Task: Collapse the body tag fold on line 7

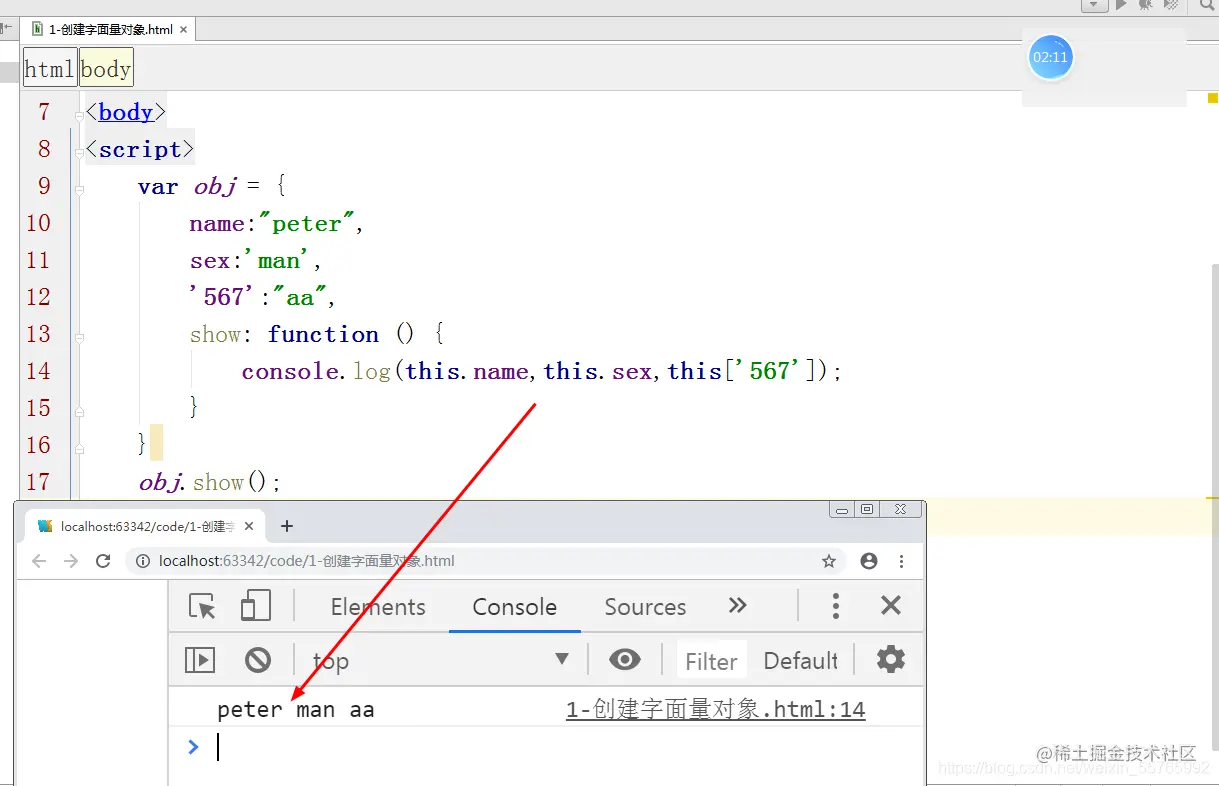Action: (x=79, y=117)
